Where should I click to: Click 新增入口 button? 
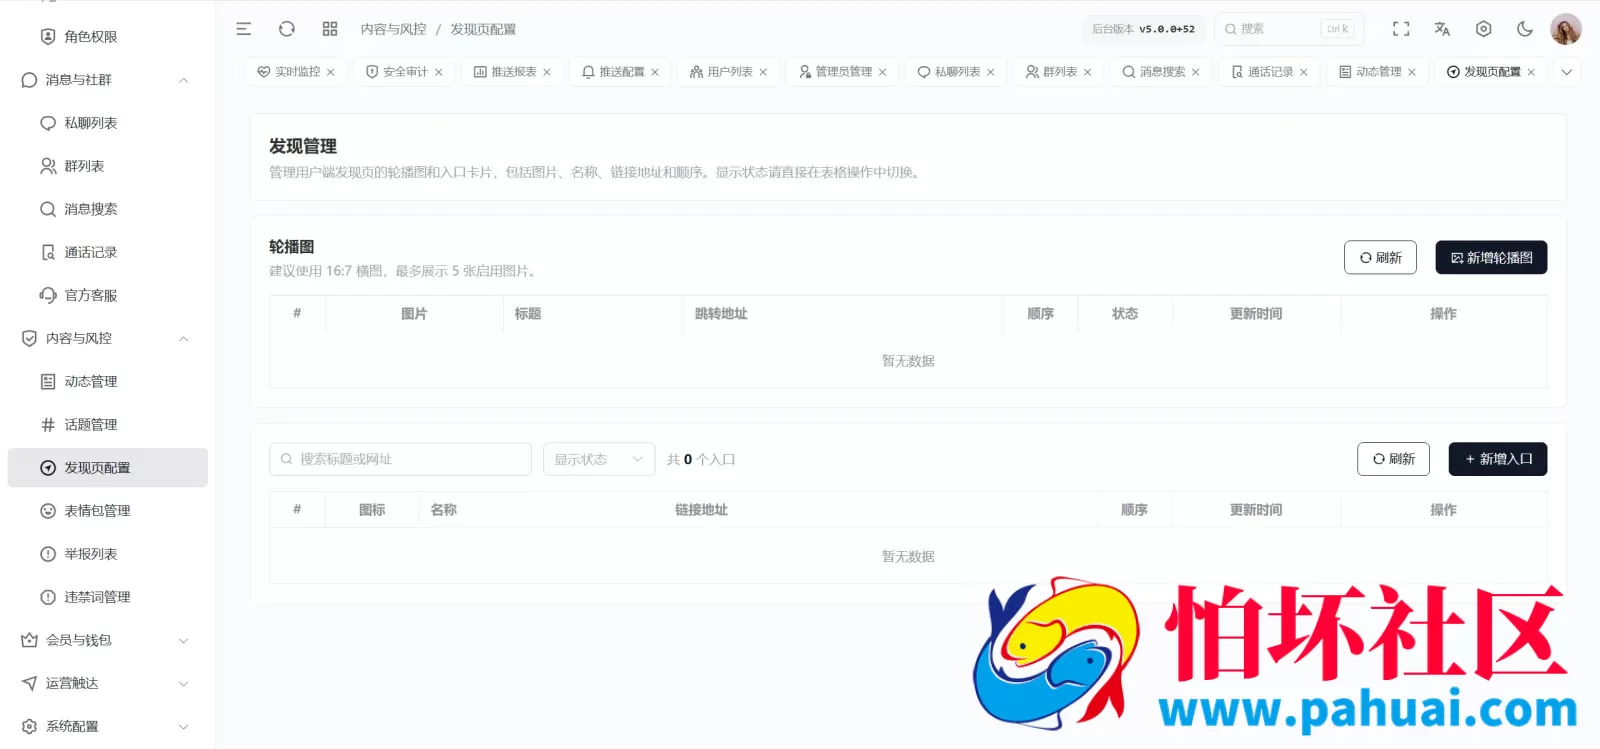pos(1498,459)
